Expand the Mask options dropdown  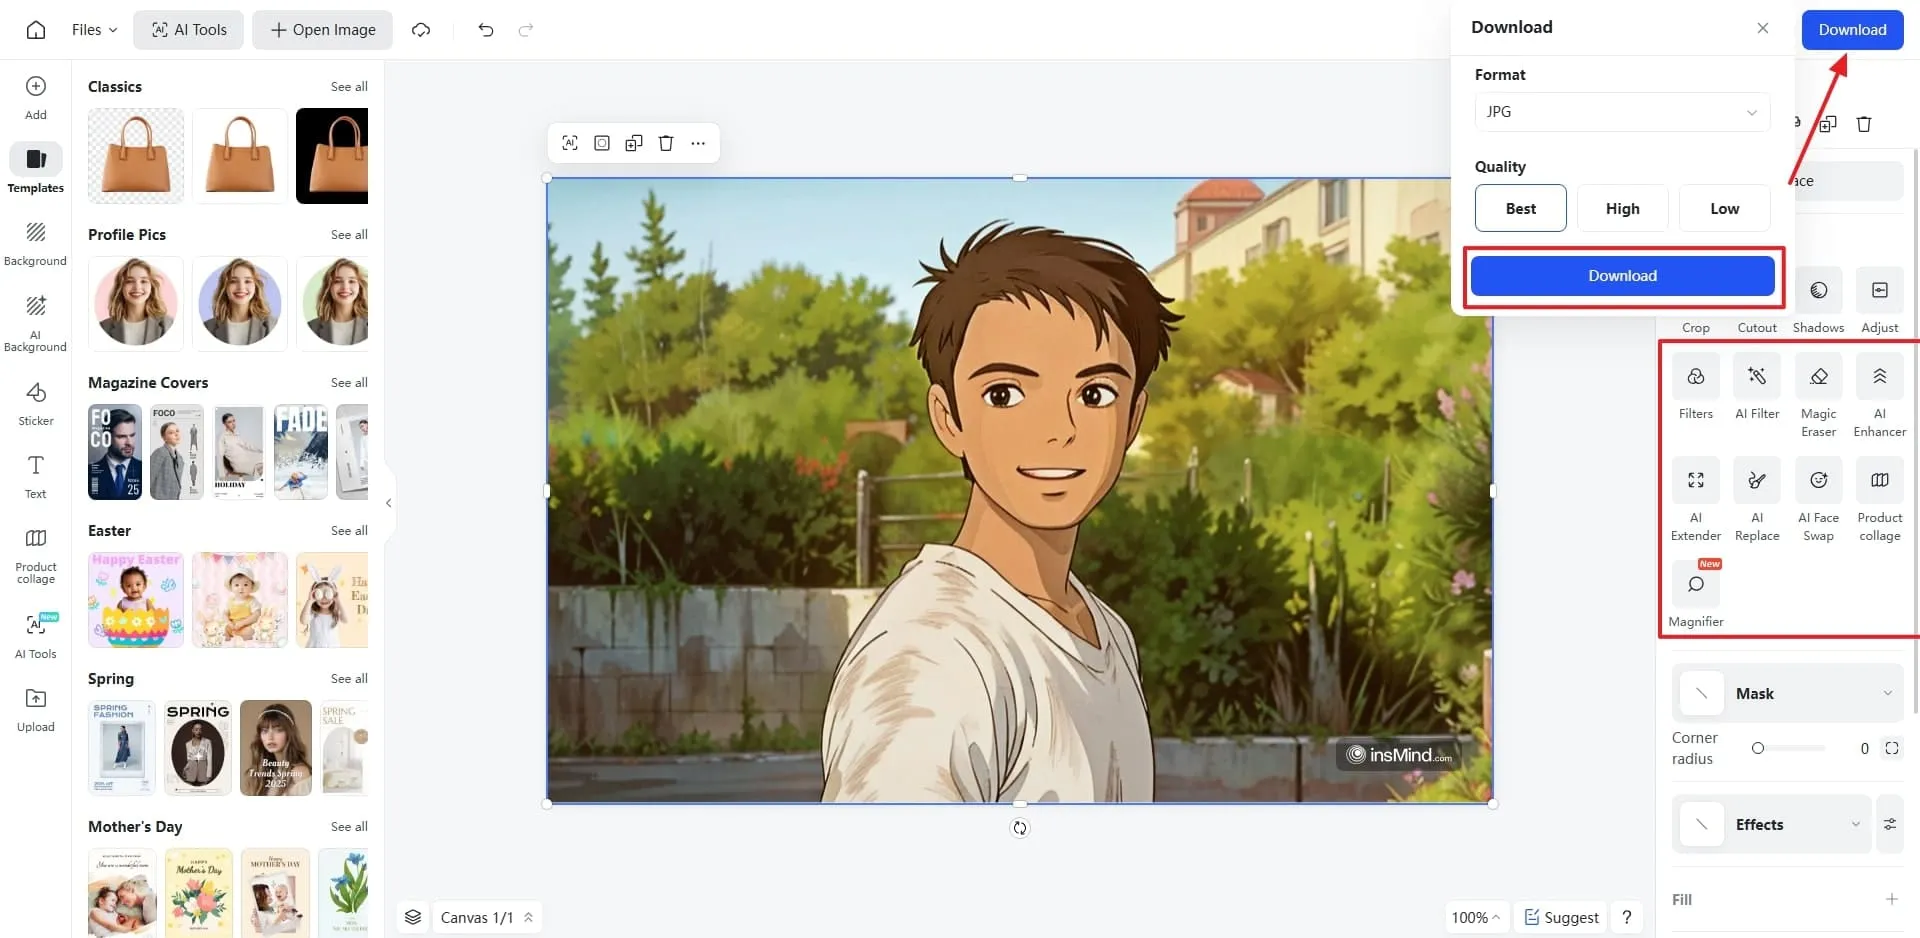click(1887, 694)
